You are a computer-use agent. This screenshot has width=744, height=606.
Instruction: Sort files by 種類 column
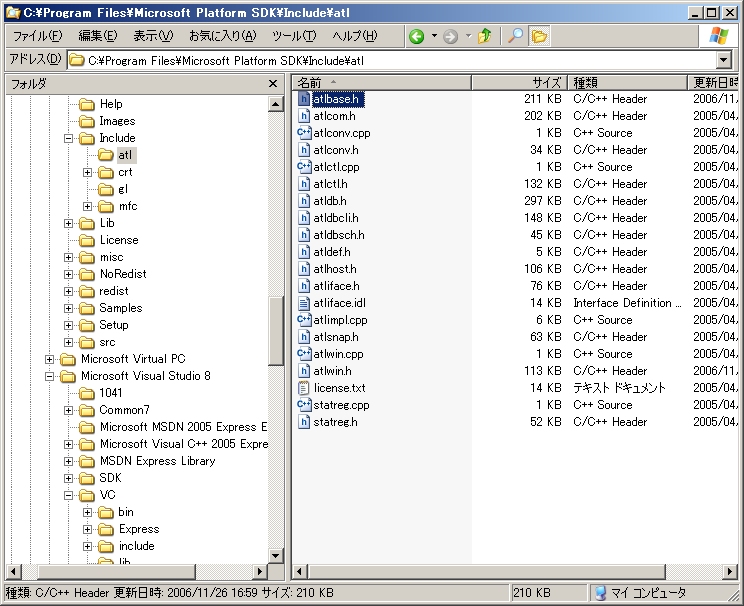point(627,83)
